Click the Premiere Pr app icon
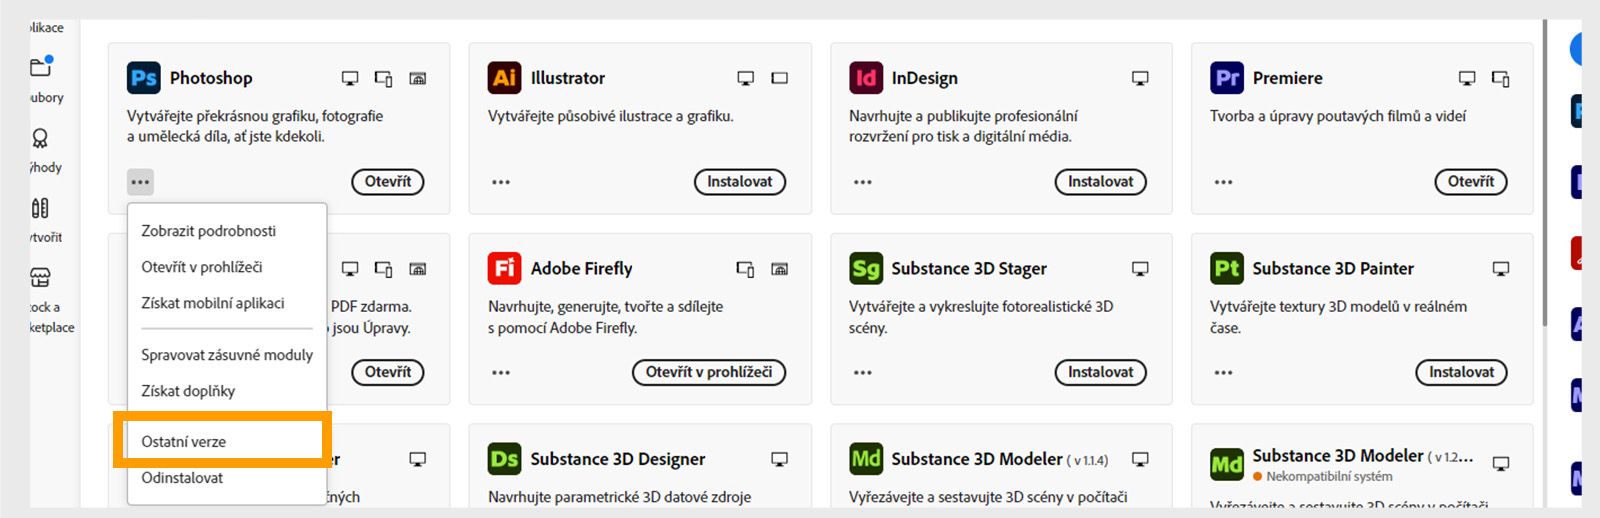This screenshot has height=518, width=1600. (x=1227, y=78)
